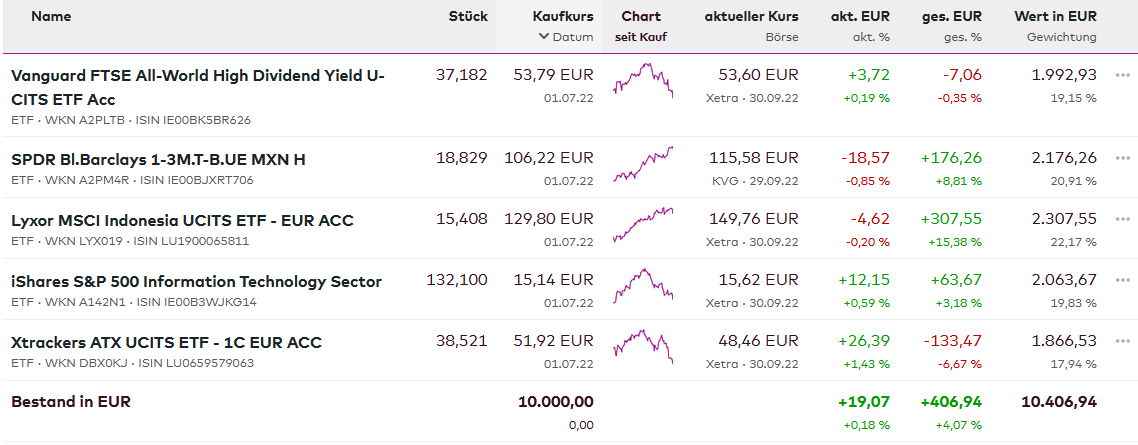Image resolution: width=1138 pixels, height=445 pixels.
Task: Open Xtrackers ATX UCITS ETF link
Action: (x=166, y=342)
